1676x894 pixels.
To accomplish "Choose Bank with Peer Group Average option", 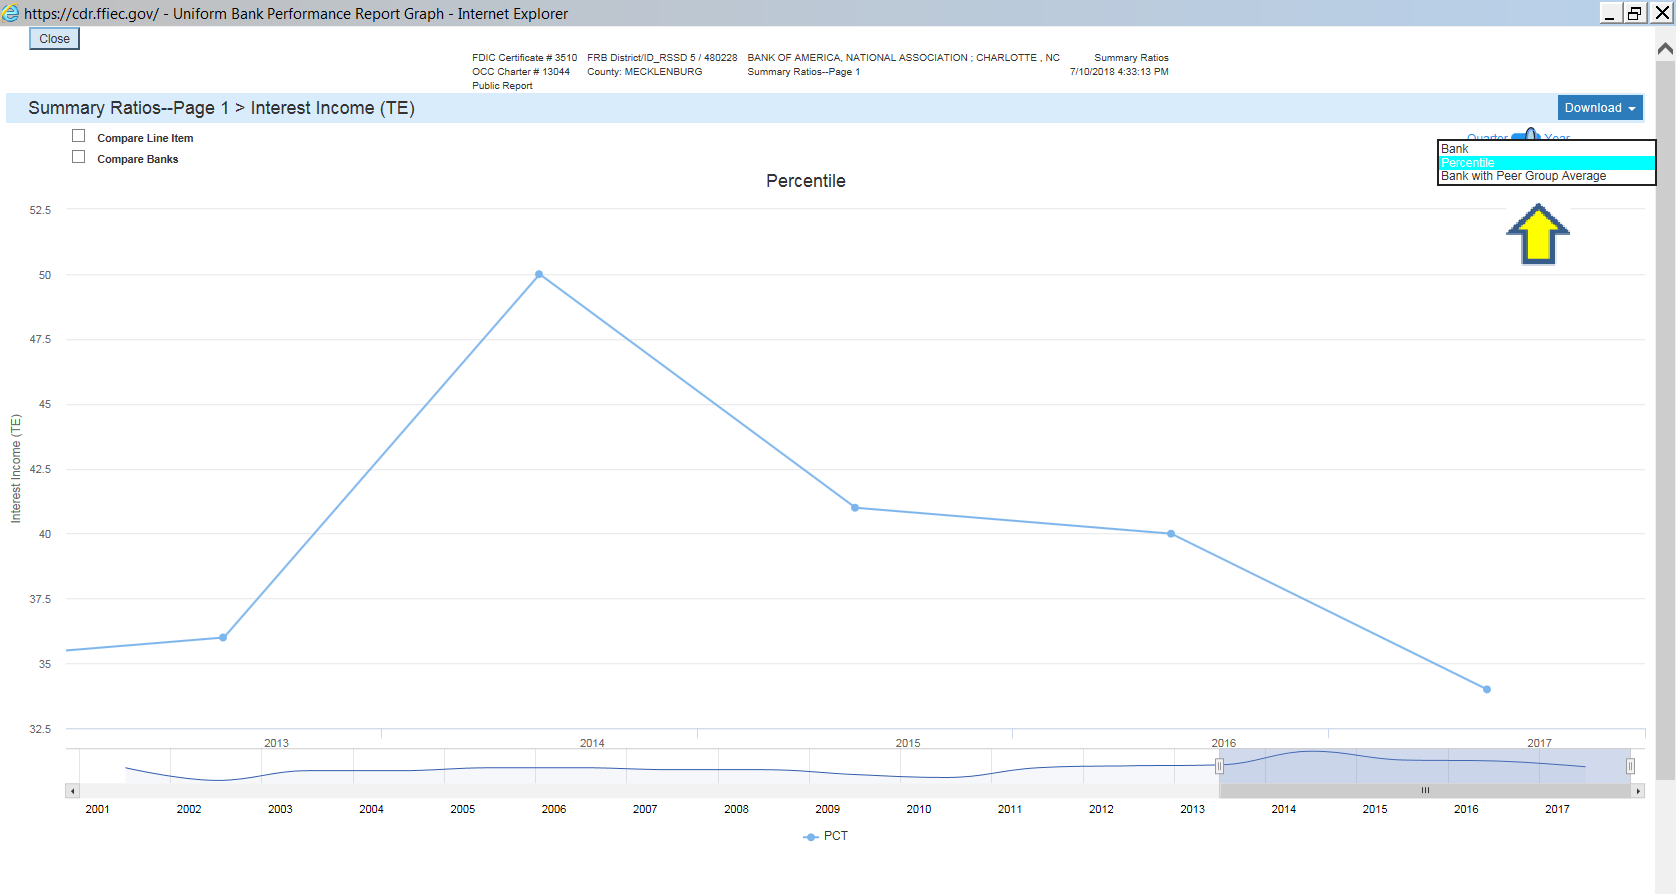I will click(1546, 176).
